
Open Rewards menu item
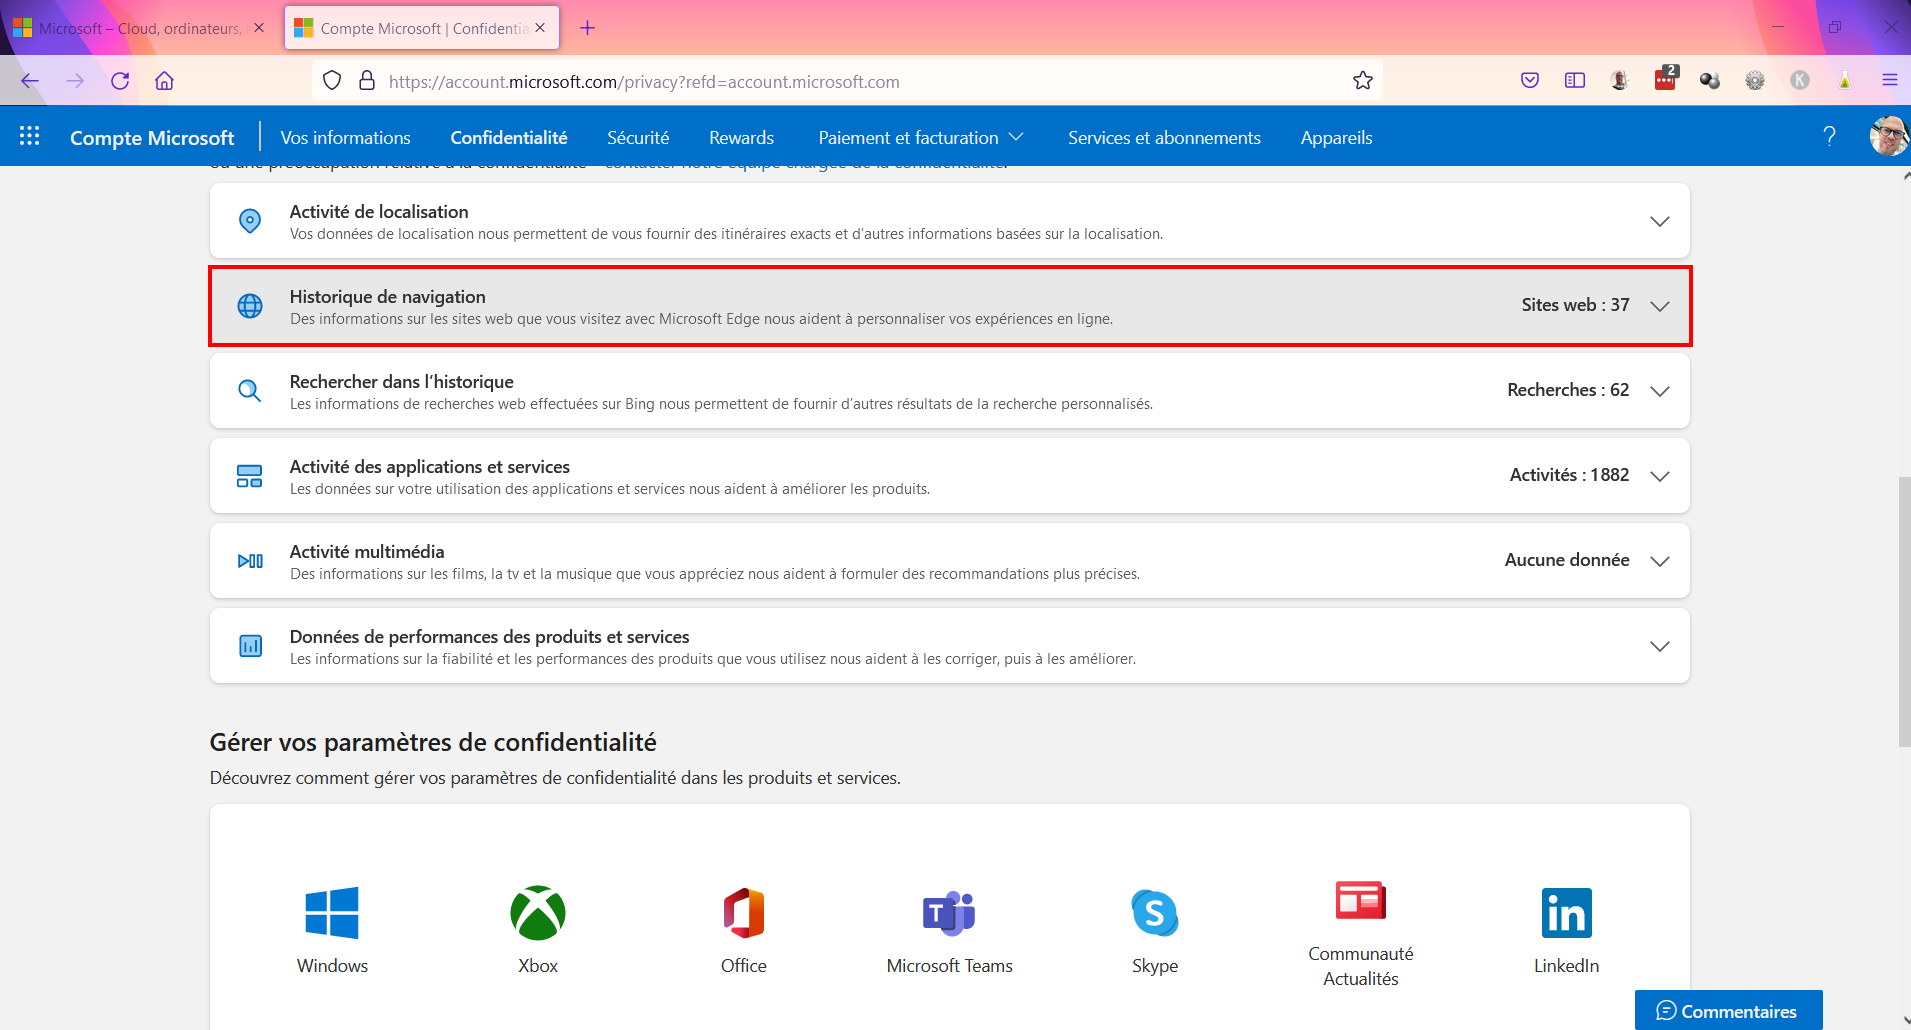pos(741,138)
